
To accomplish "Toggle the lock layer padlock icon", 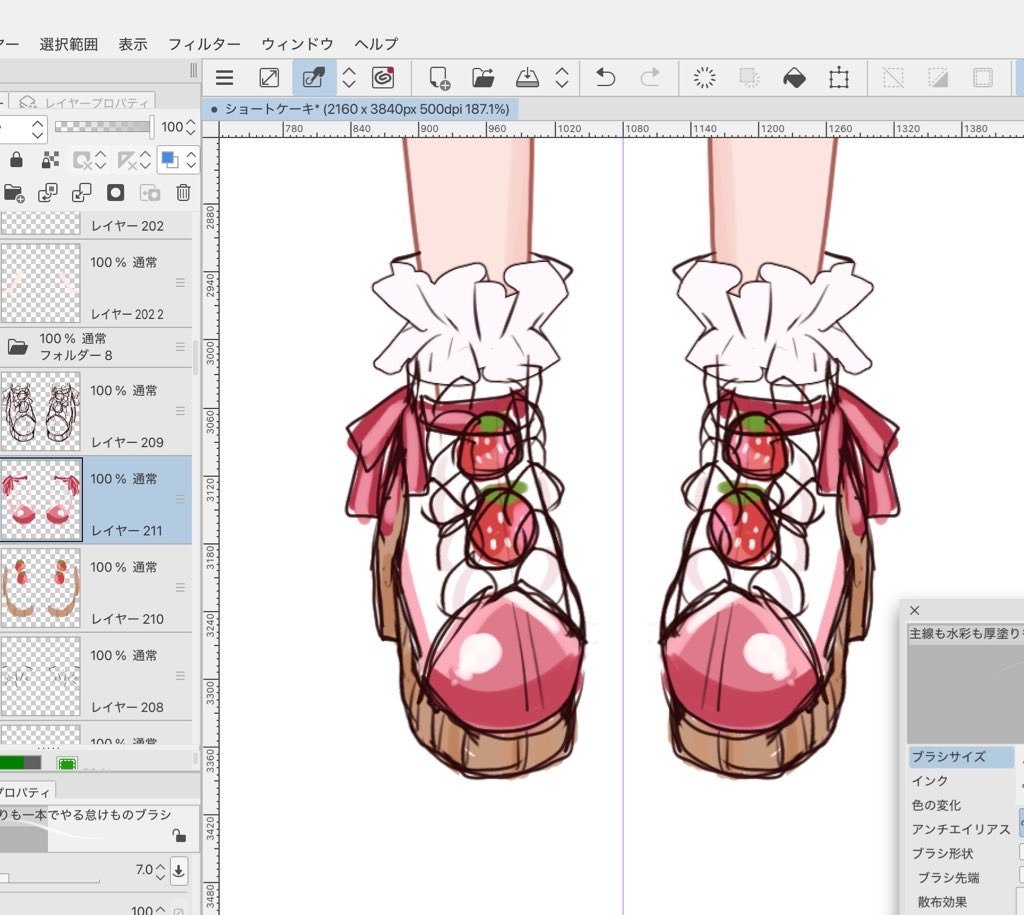I will click(x=16, y=160).
